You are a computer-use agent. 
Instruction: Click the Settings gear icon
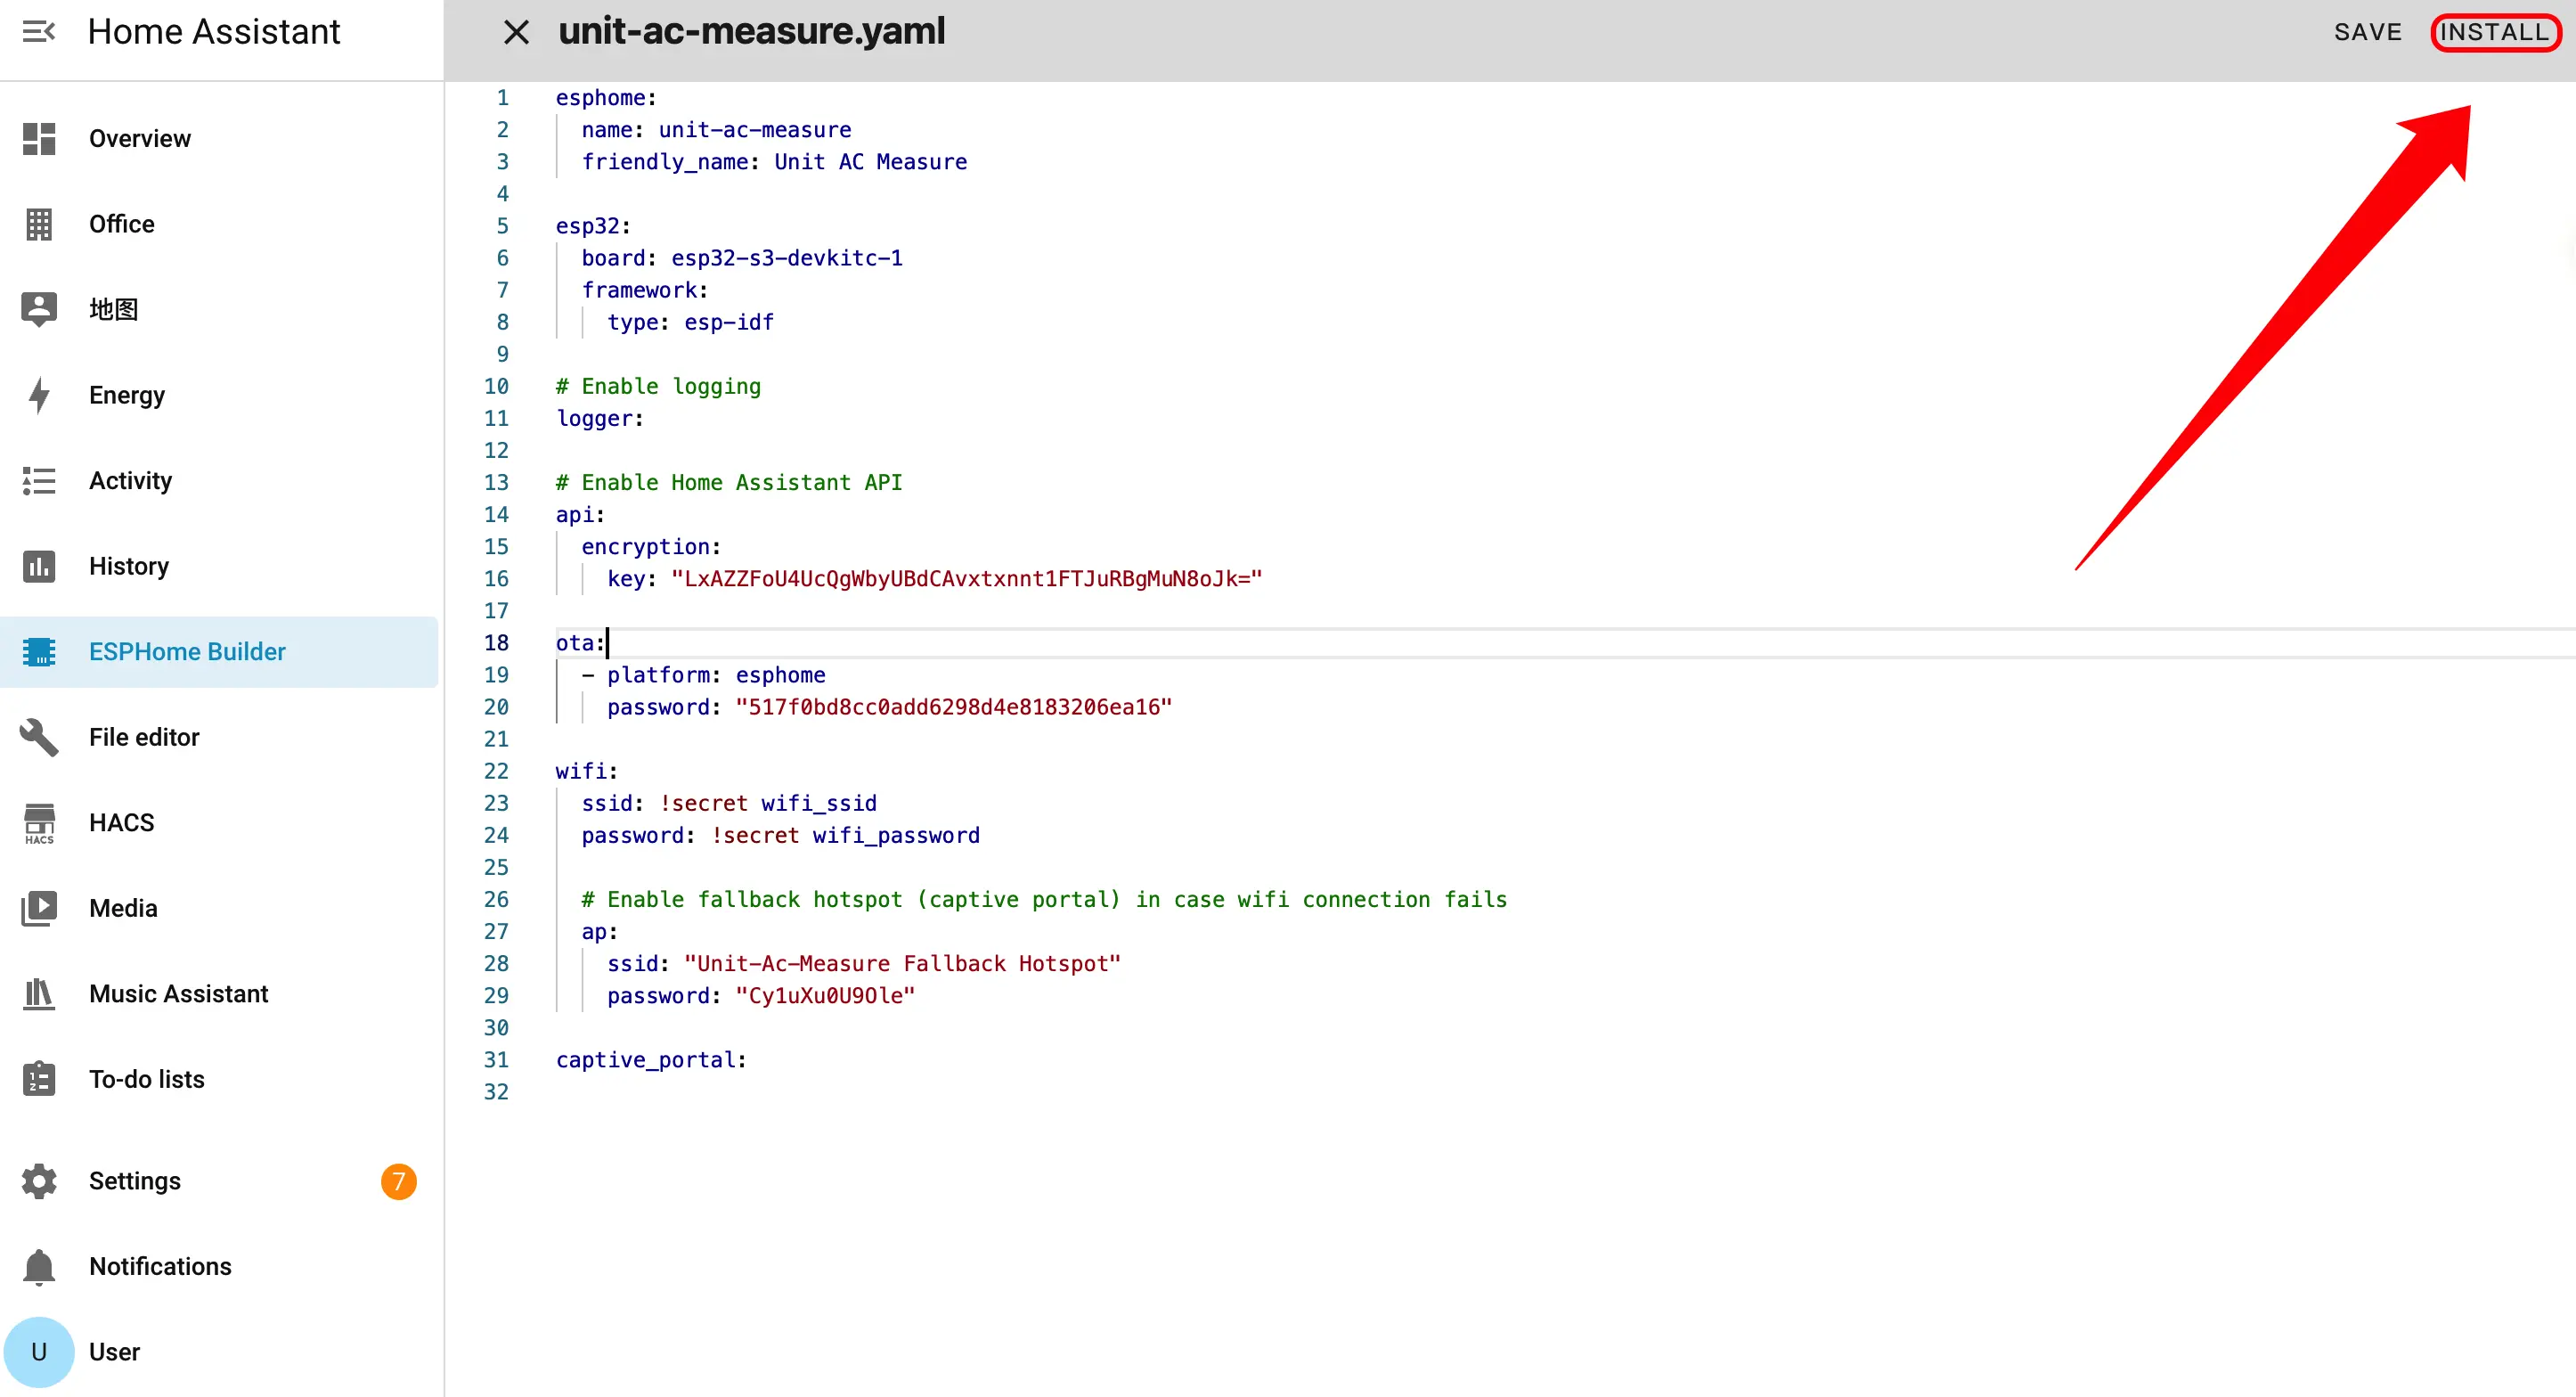39,1181
